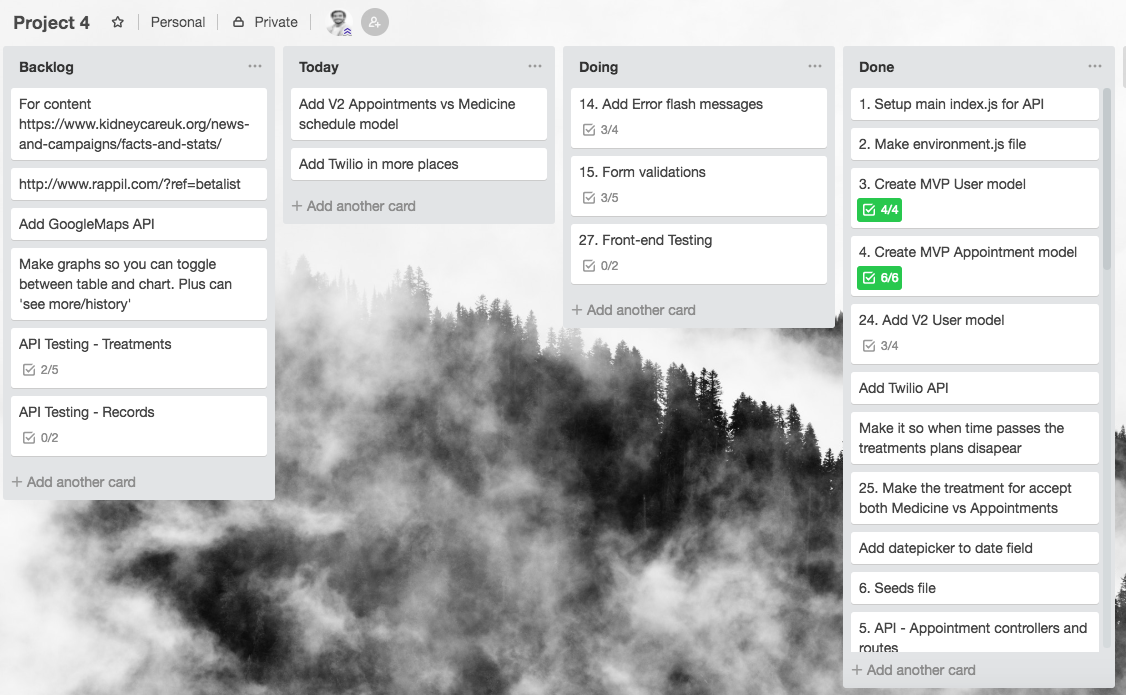Open the Make graphs toggle card

pyautogui.click(x=139, y=284)
